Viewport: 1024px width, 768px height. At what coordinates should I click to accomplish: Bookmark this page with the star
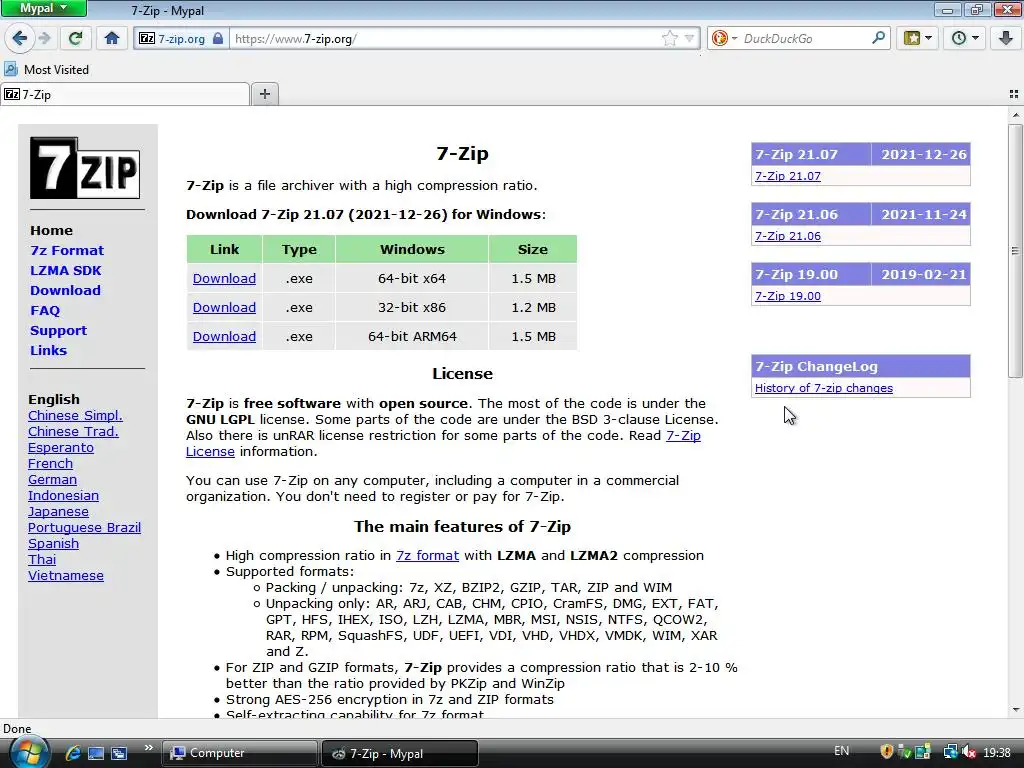(670, 39)
